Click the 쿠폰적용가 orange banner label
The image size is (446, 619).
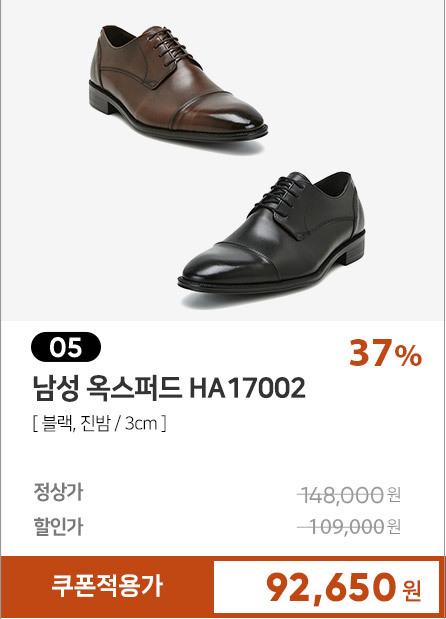point(107,586)
